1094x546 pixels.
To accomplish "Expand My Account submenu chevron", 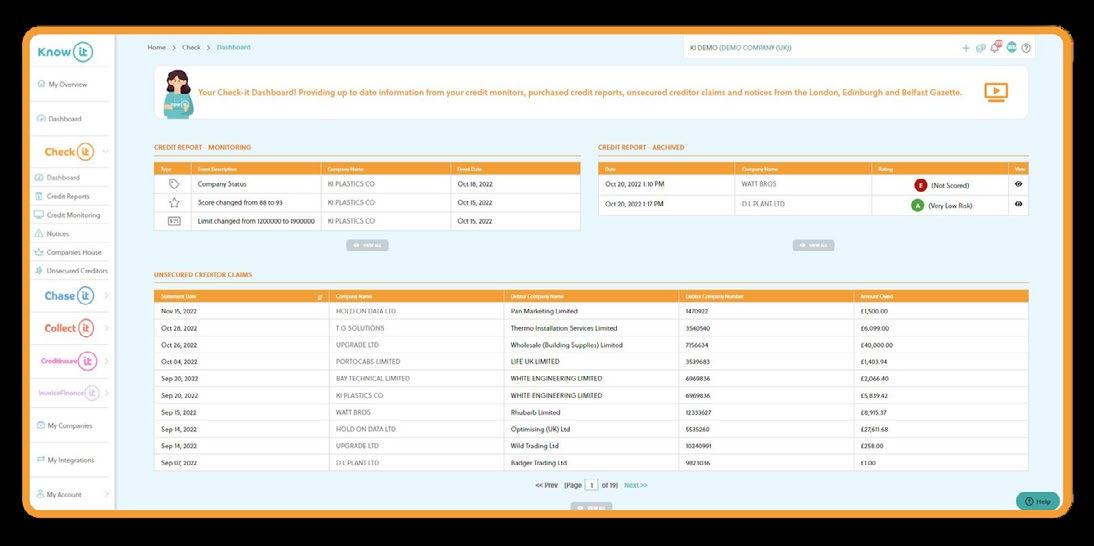I will pos(106,494).
